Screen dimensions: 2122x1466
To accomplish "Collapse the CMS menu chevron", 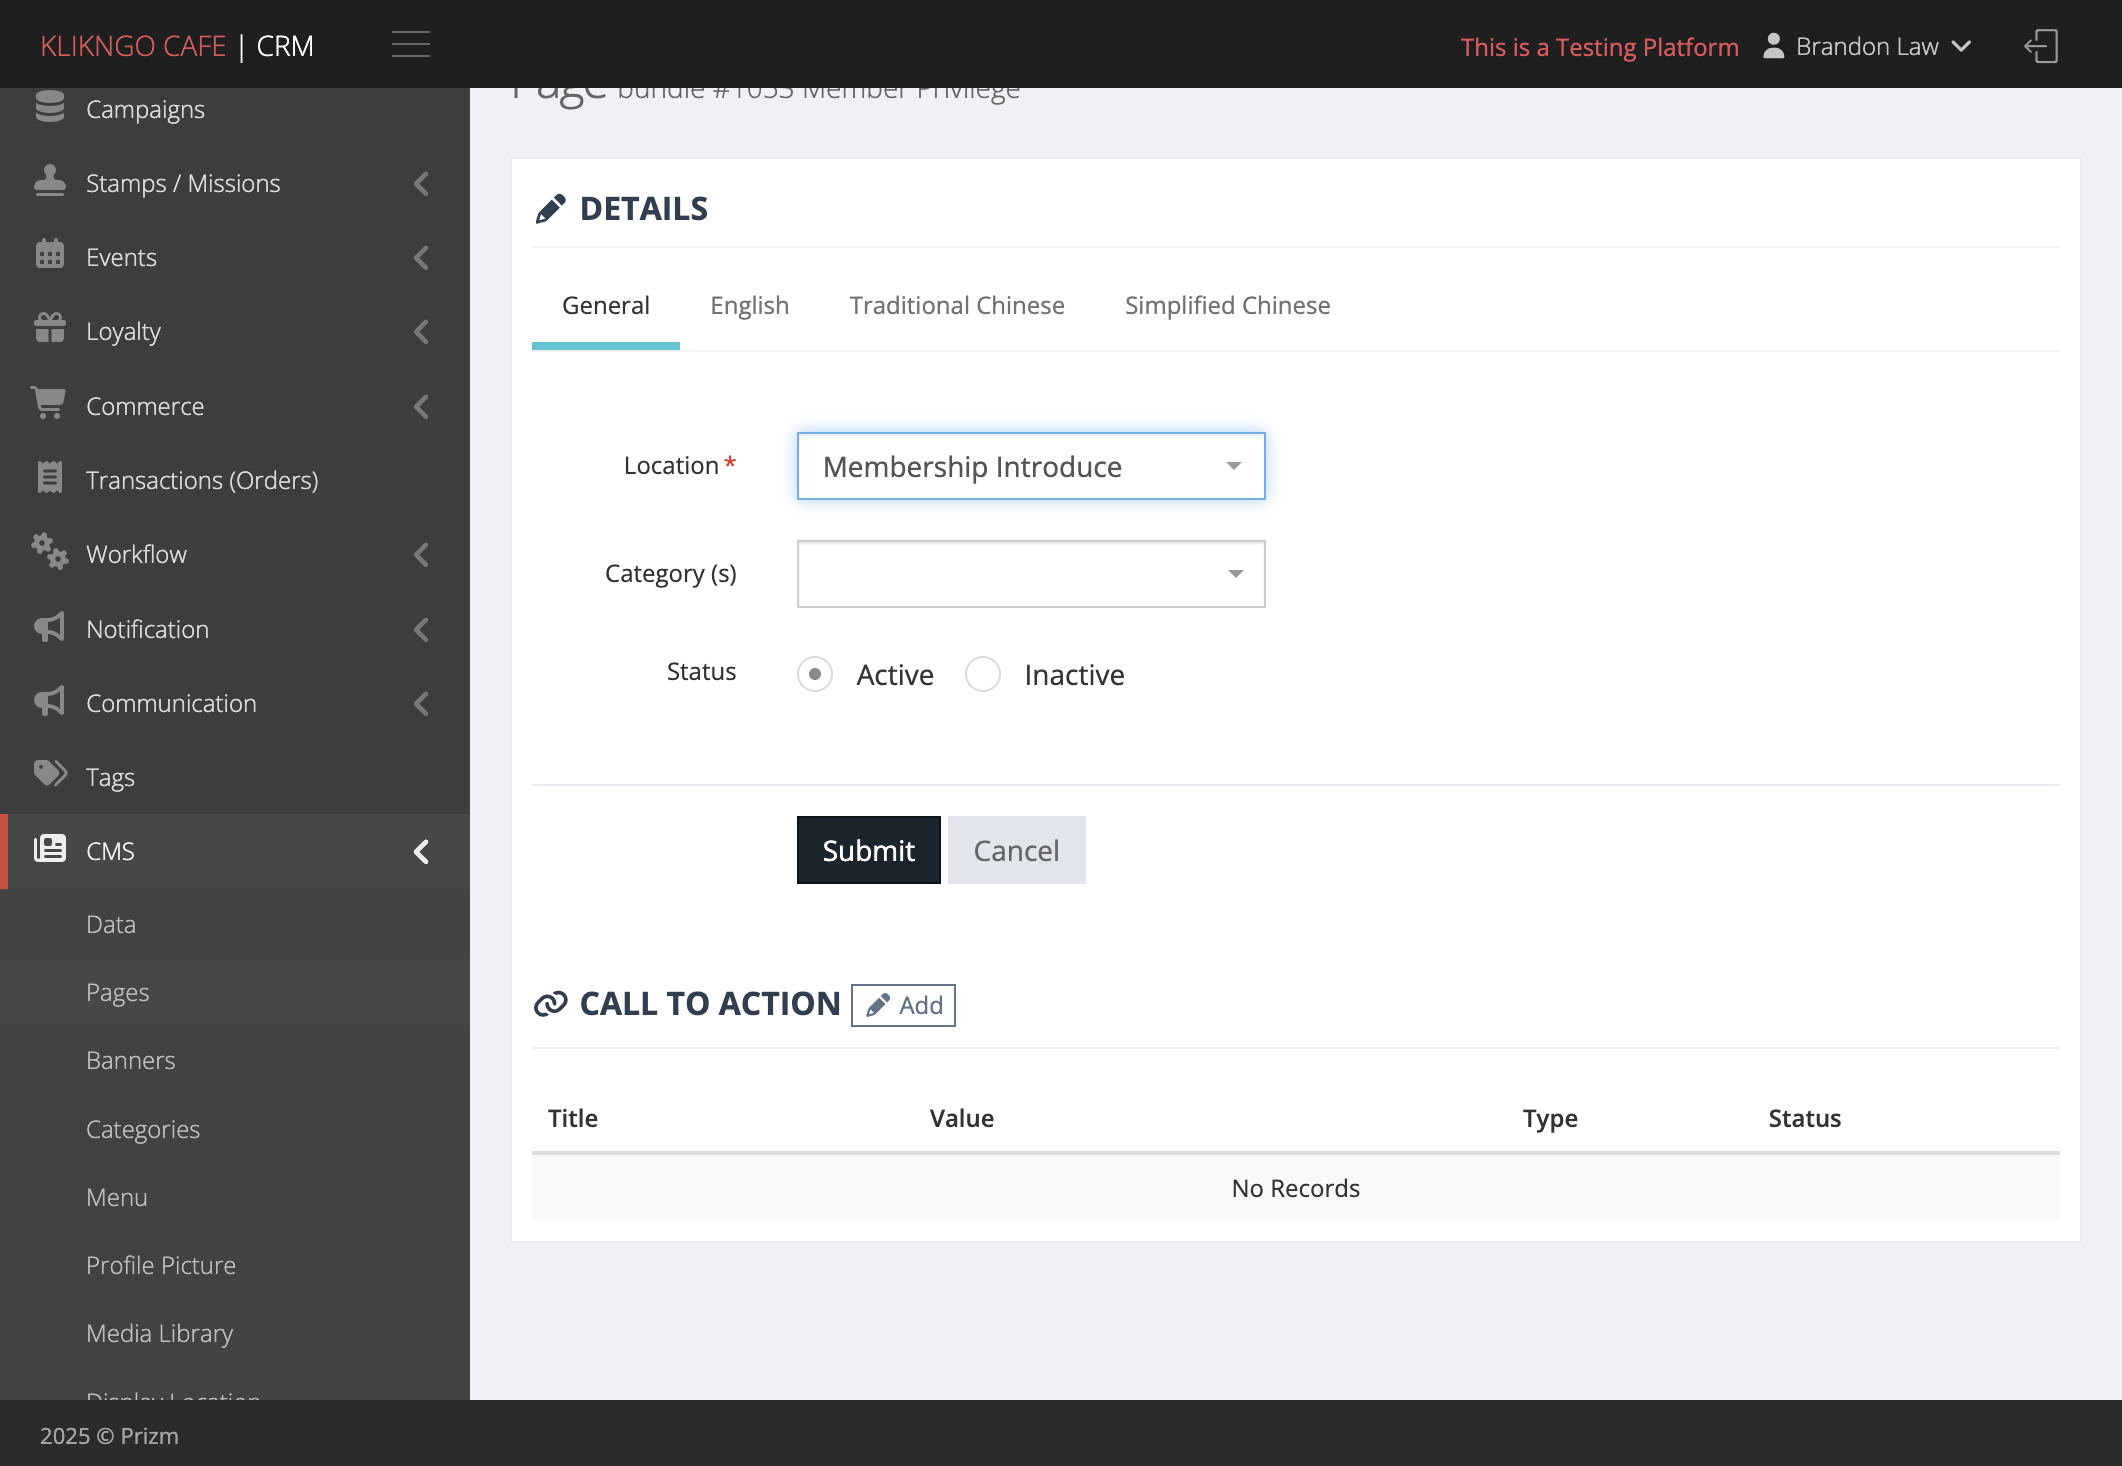I will point(421,851).
